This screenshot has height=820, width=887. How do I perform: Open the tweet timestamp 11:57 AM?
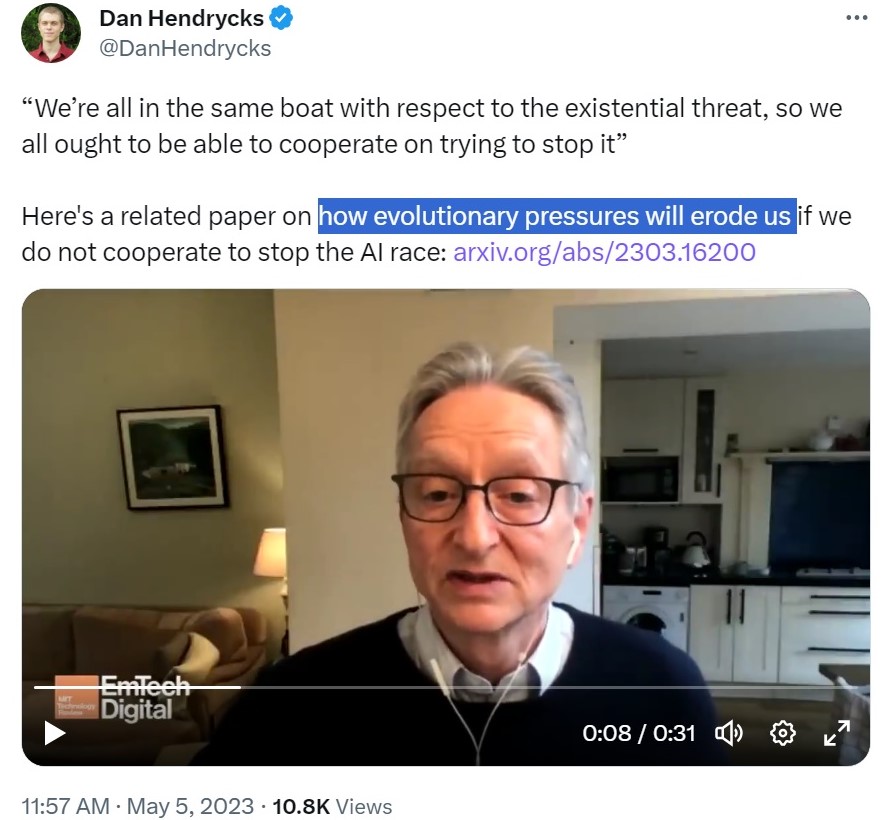coord(66,806)
